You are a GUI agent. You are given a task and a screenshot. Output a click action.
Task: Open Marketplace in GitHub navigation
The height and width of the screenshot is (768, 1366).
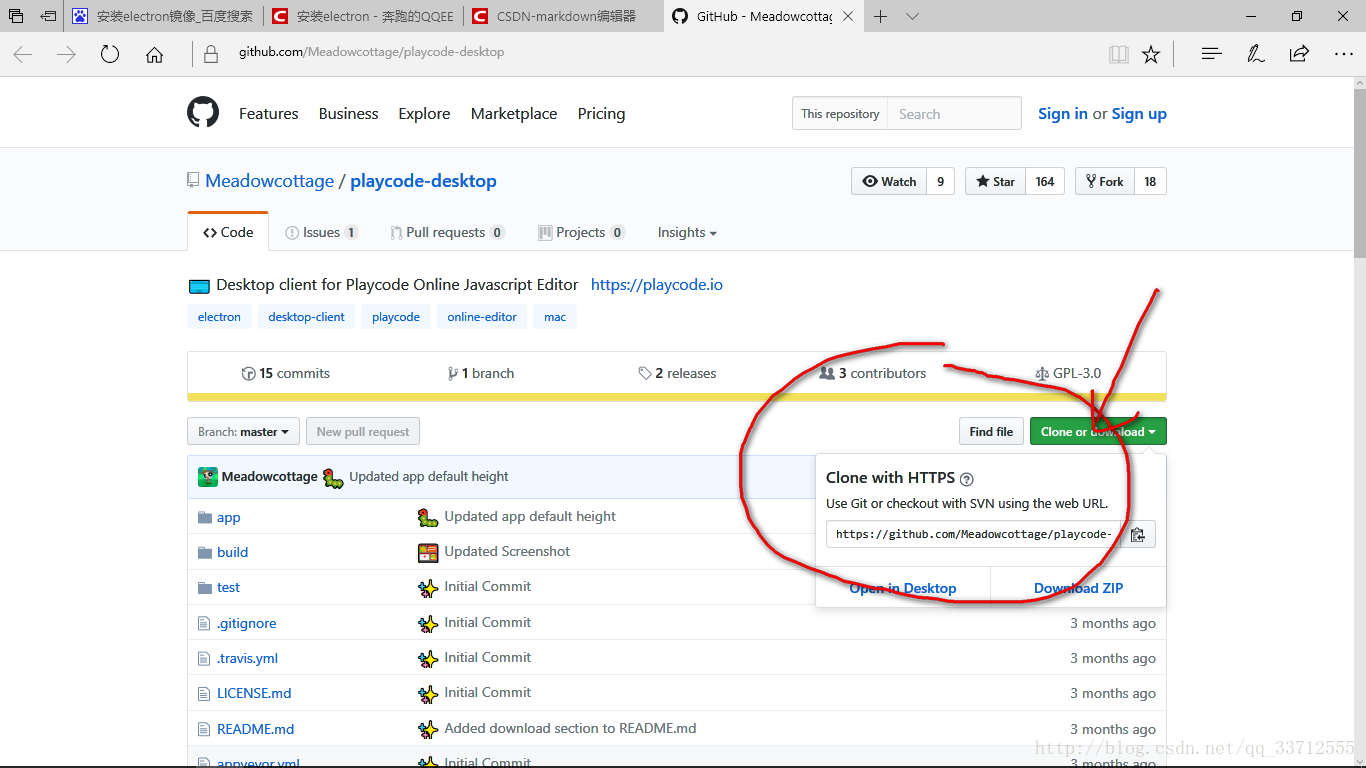[x=514, y=114]
